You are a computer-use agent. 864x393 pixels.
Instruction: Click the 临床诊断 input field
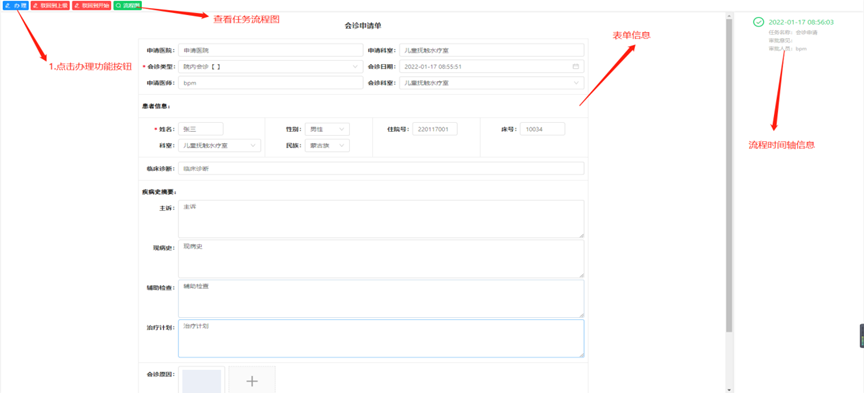[x=381, y=169]
